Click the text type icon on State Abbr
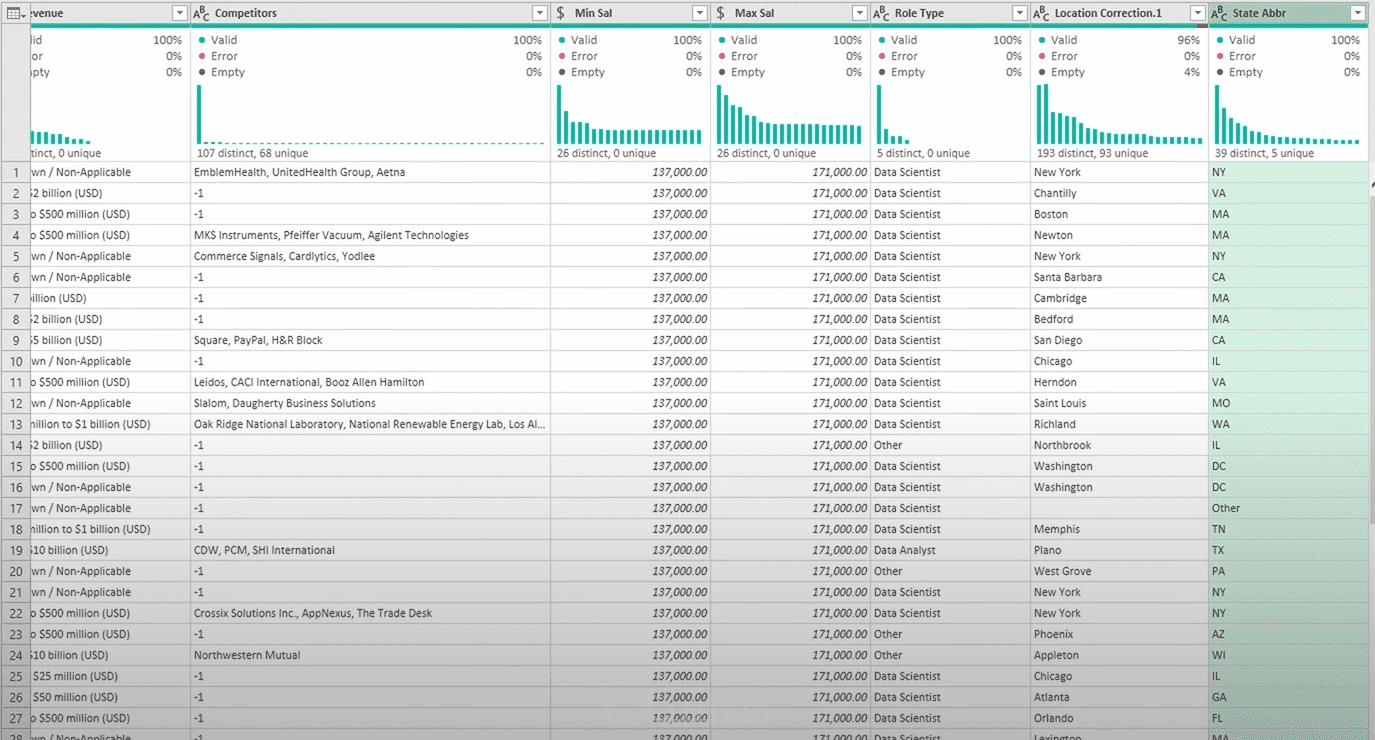Screen dimensions: 1375x740 point(1219,13)
